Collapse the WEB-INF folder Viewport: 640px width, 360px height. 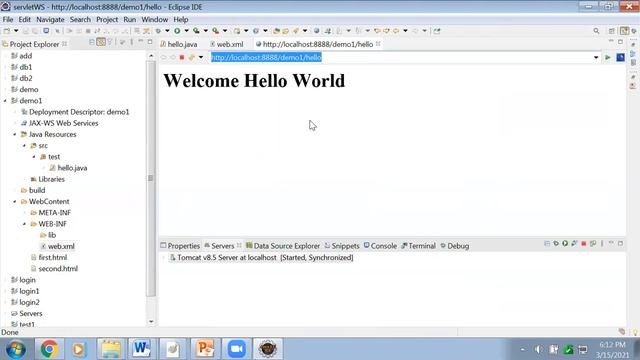pyautogui.click(x=24, y=224)
